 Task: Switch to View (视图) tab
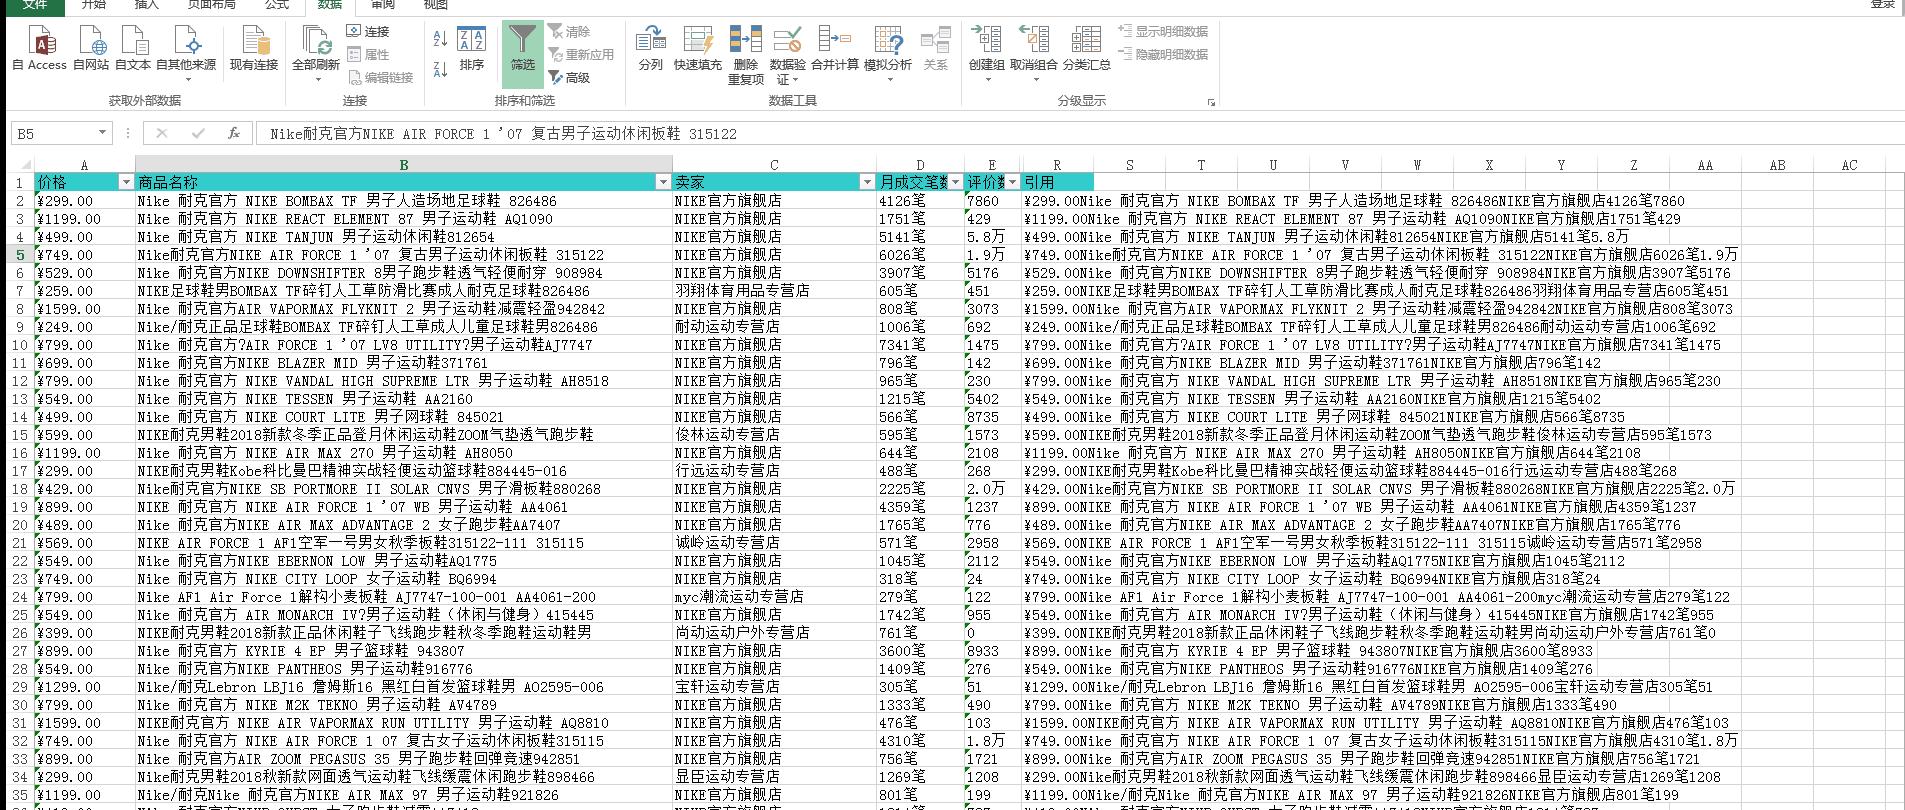point(435,5)
